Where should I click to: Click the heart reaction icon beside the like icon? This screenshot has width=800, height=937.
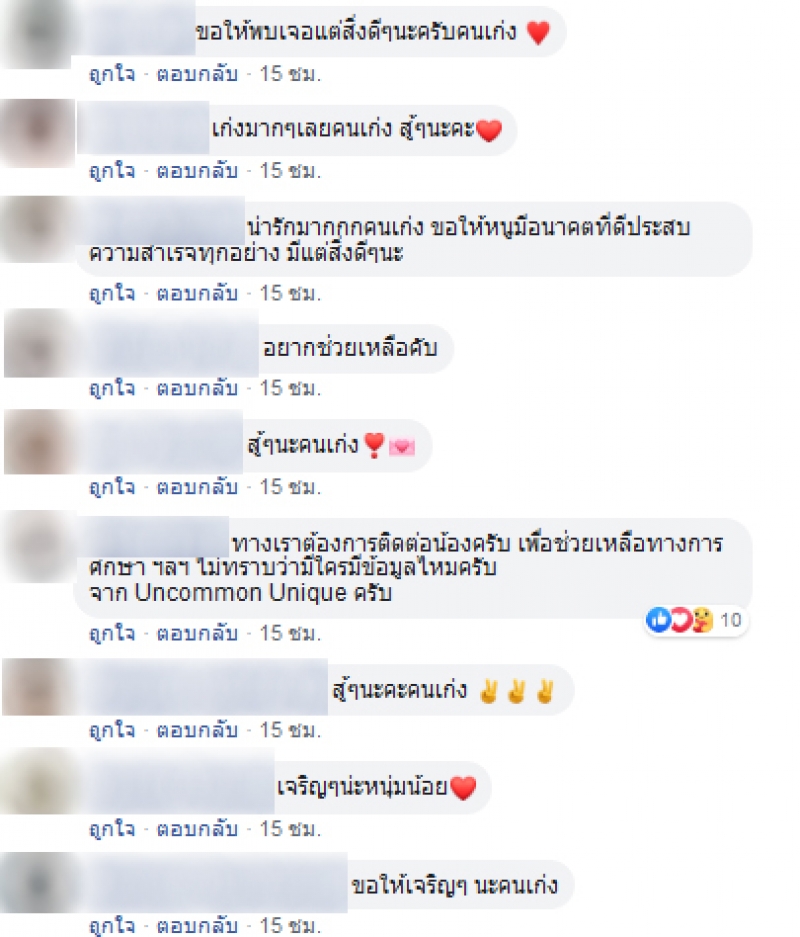click(x=680, y=620)
